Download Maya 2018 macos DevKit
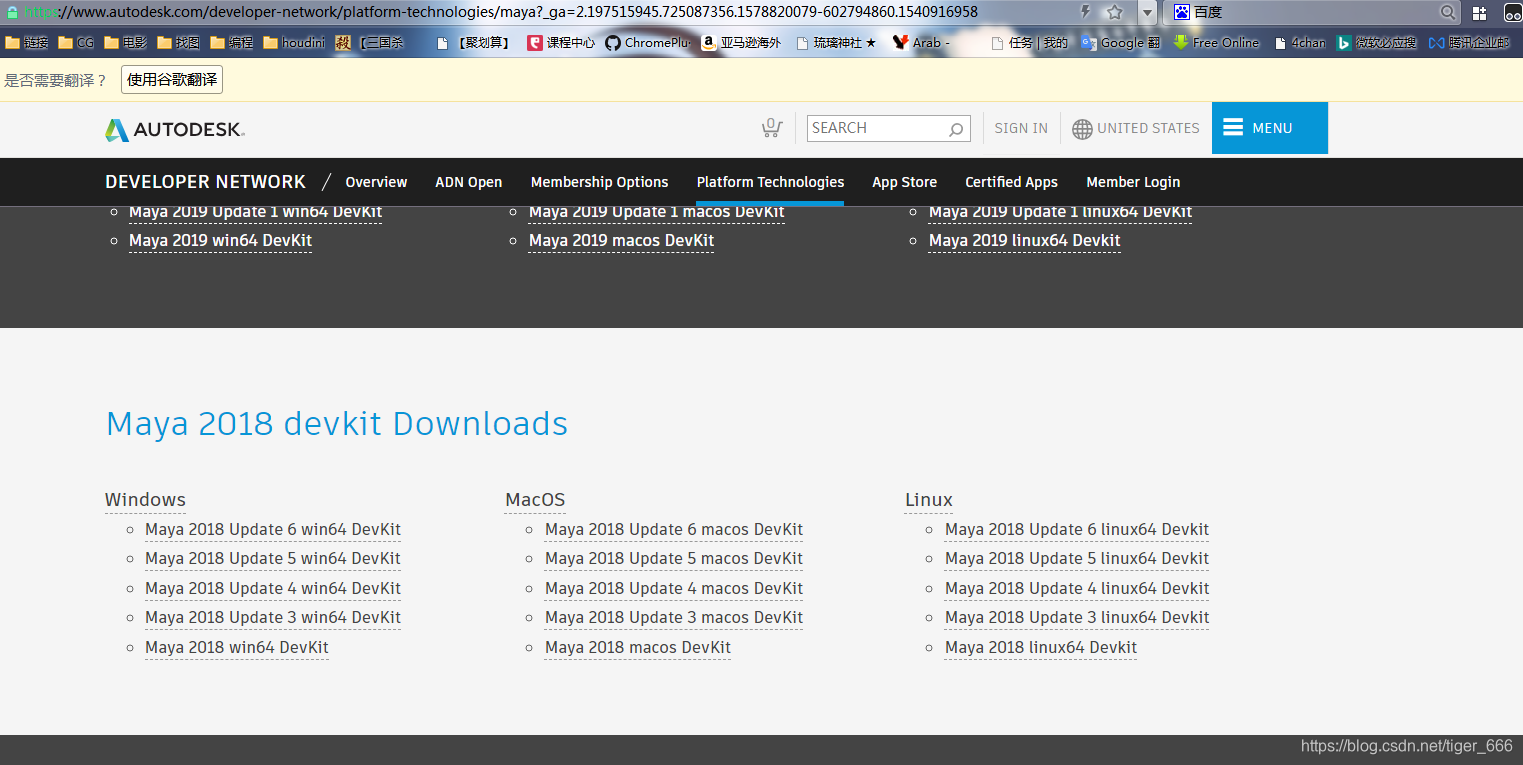The width and height of the screenshot is (1523, 765). 638,648
